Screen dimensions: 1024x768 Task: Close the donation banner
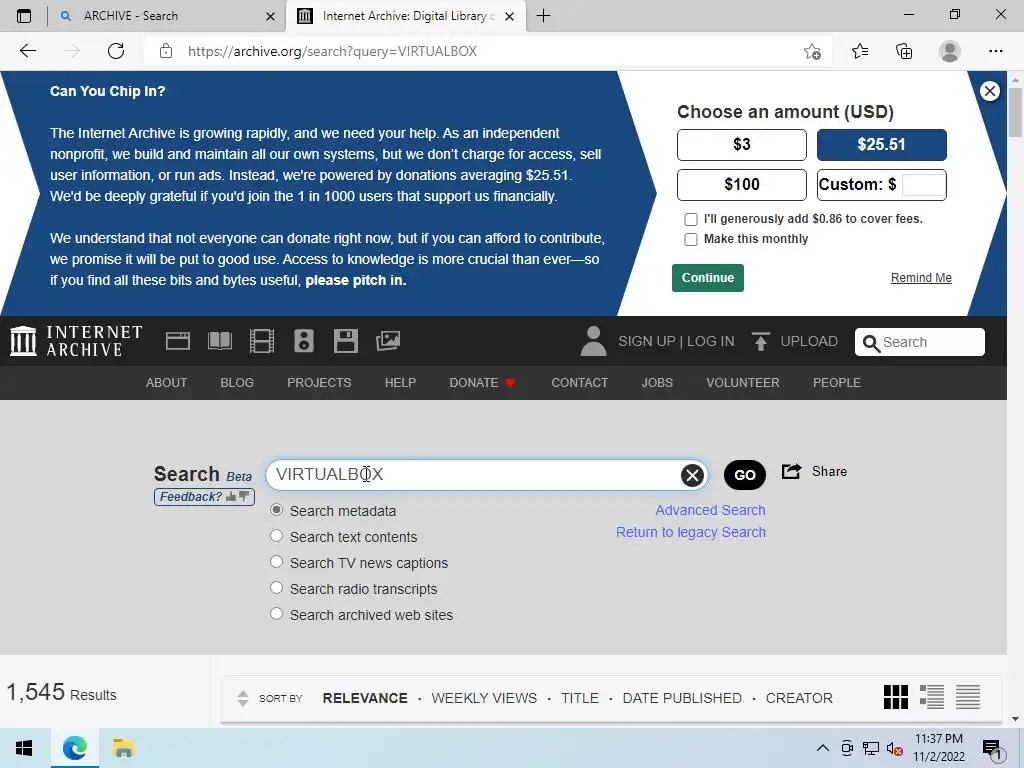(990, 91)
